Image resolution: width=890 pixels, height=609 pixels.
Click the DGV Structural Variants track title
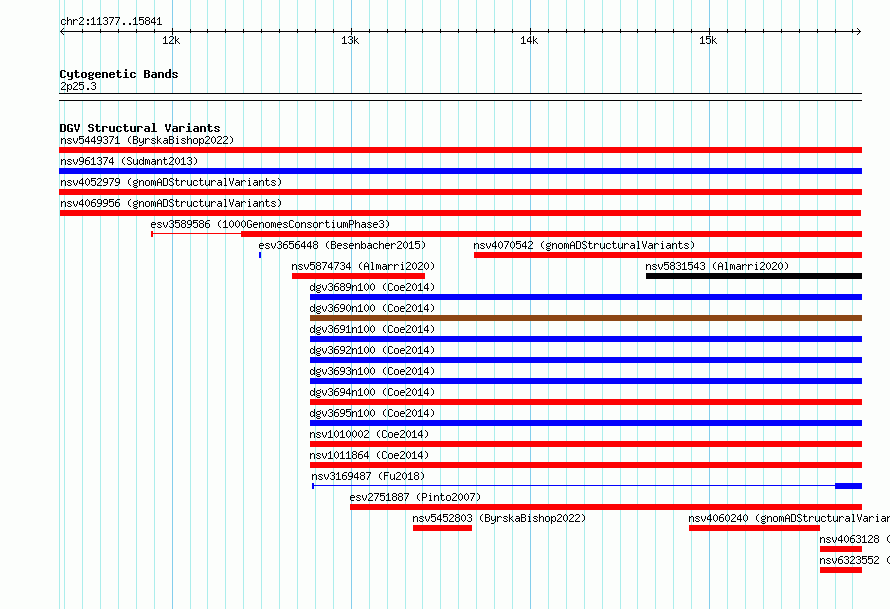coord(140,128)
